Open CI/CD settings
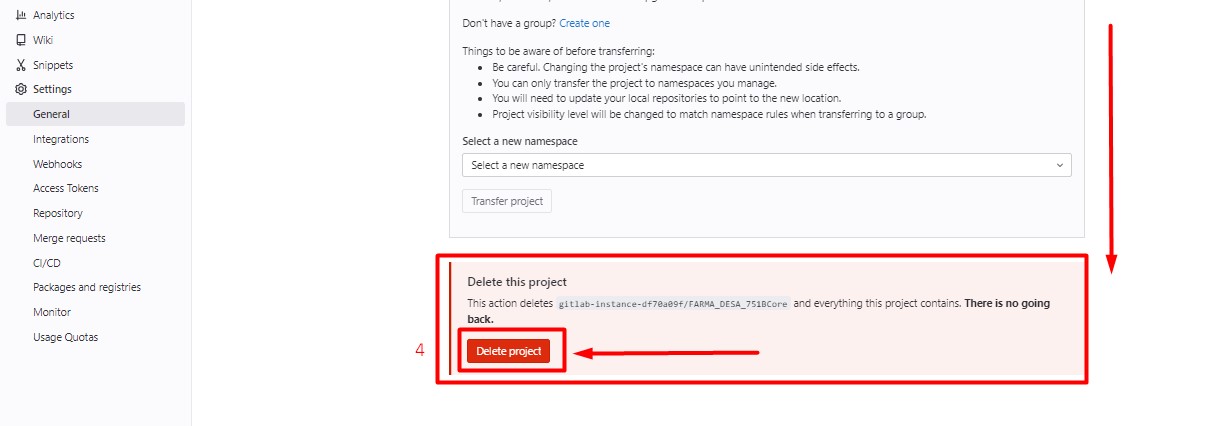The height and width of the screenshot is (426, 1220). point(48,263)
